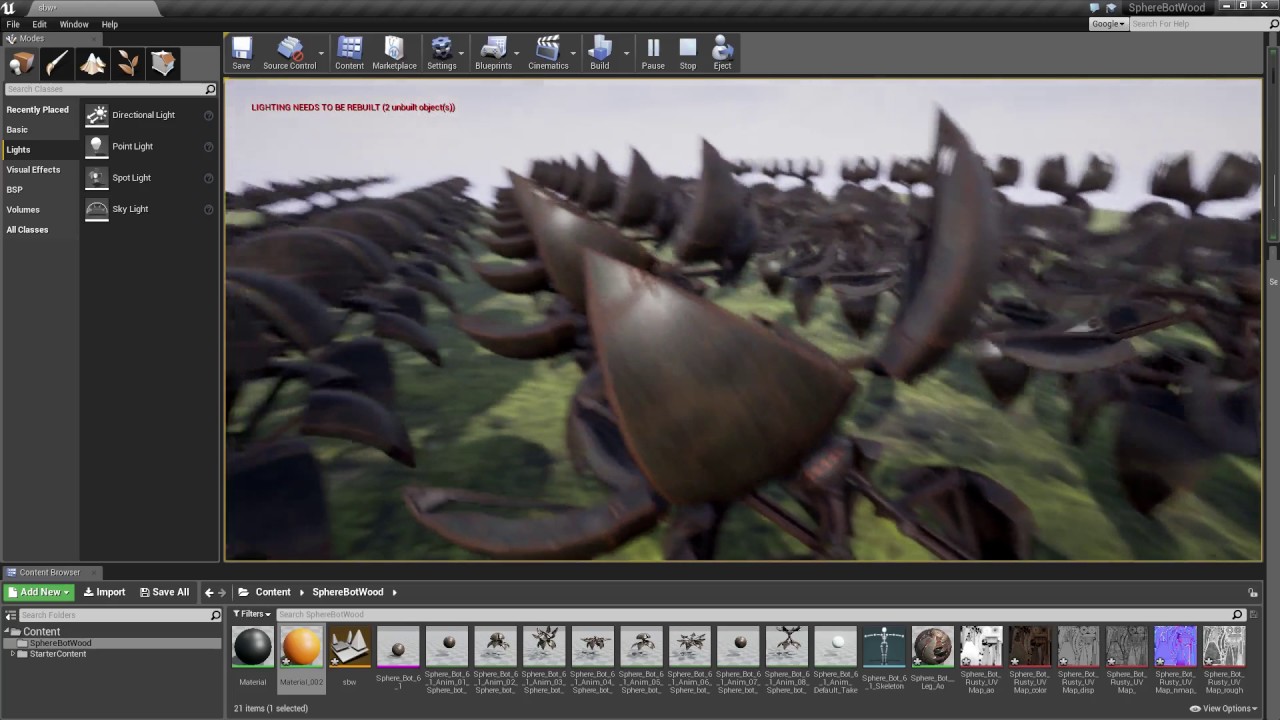Screen dimensions: 1280x720
Task: Open Geometry Editing mode icon
Action: point(163,64)
